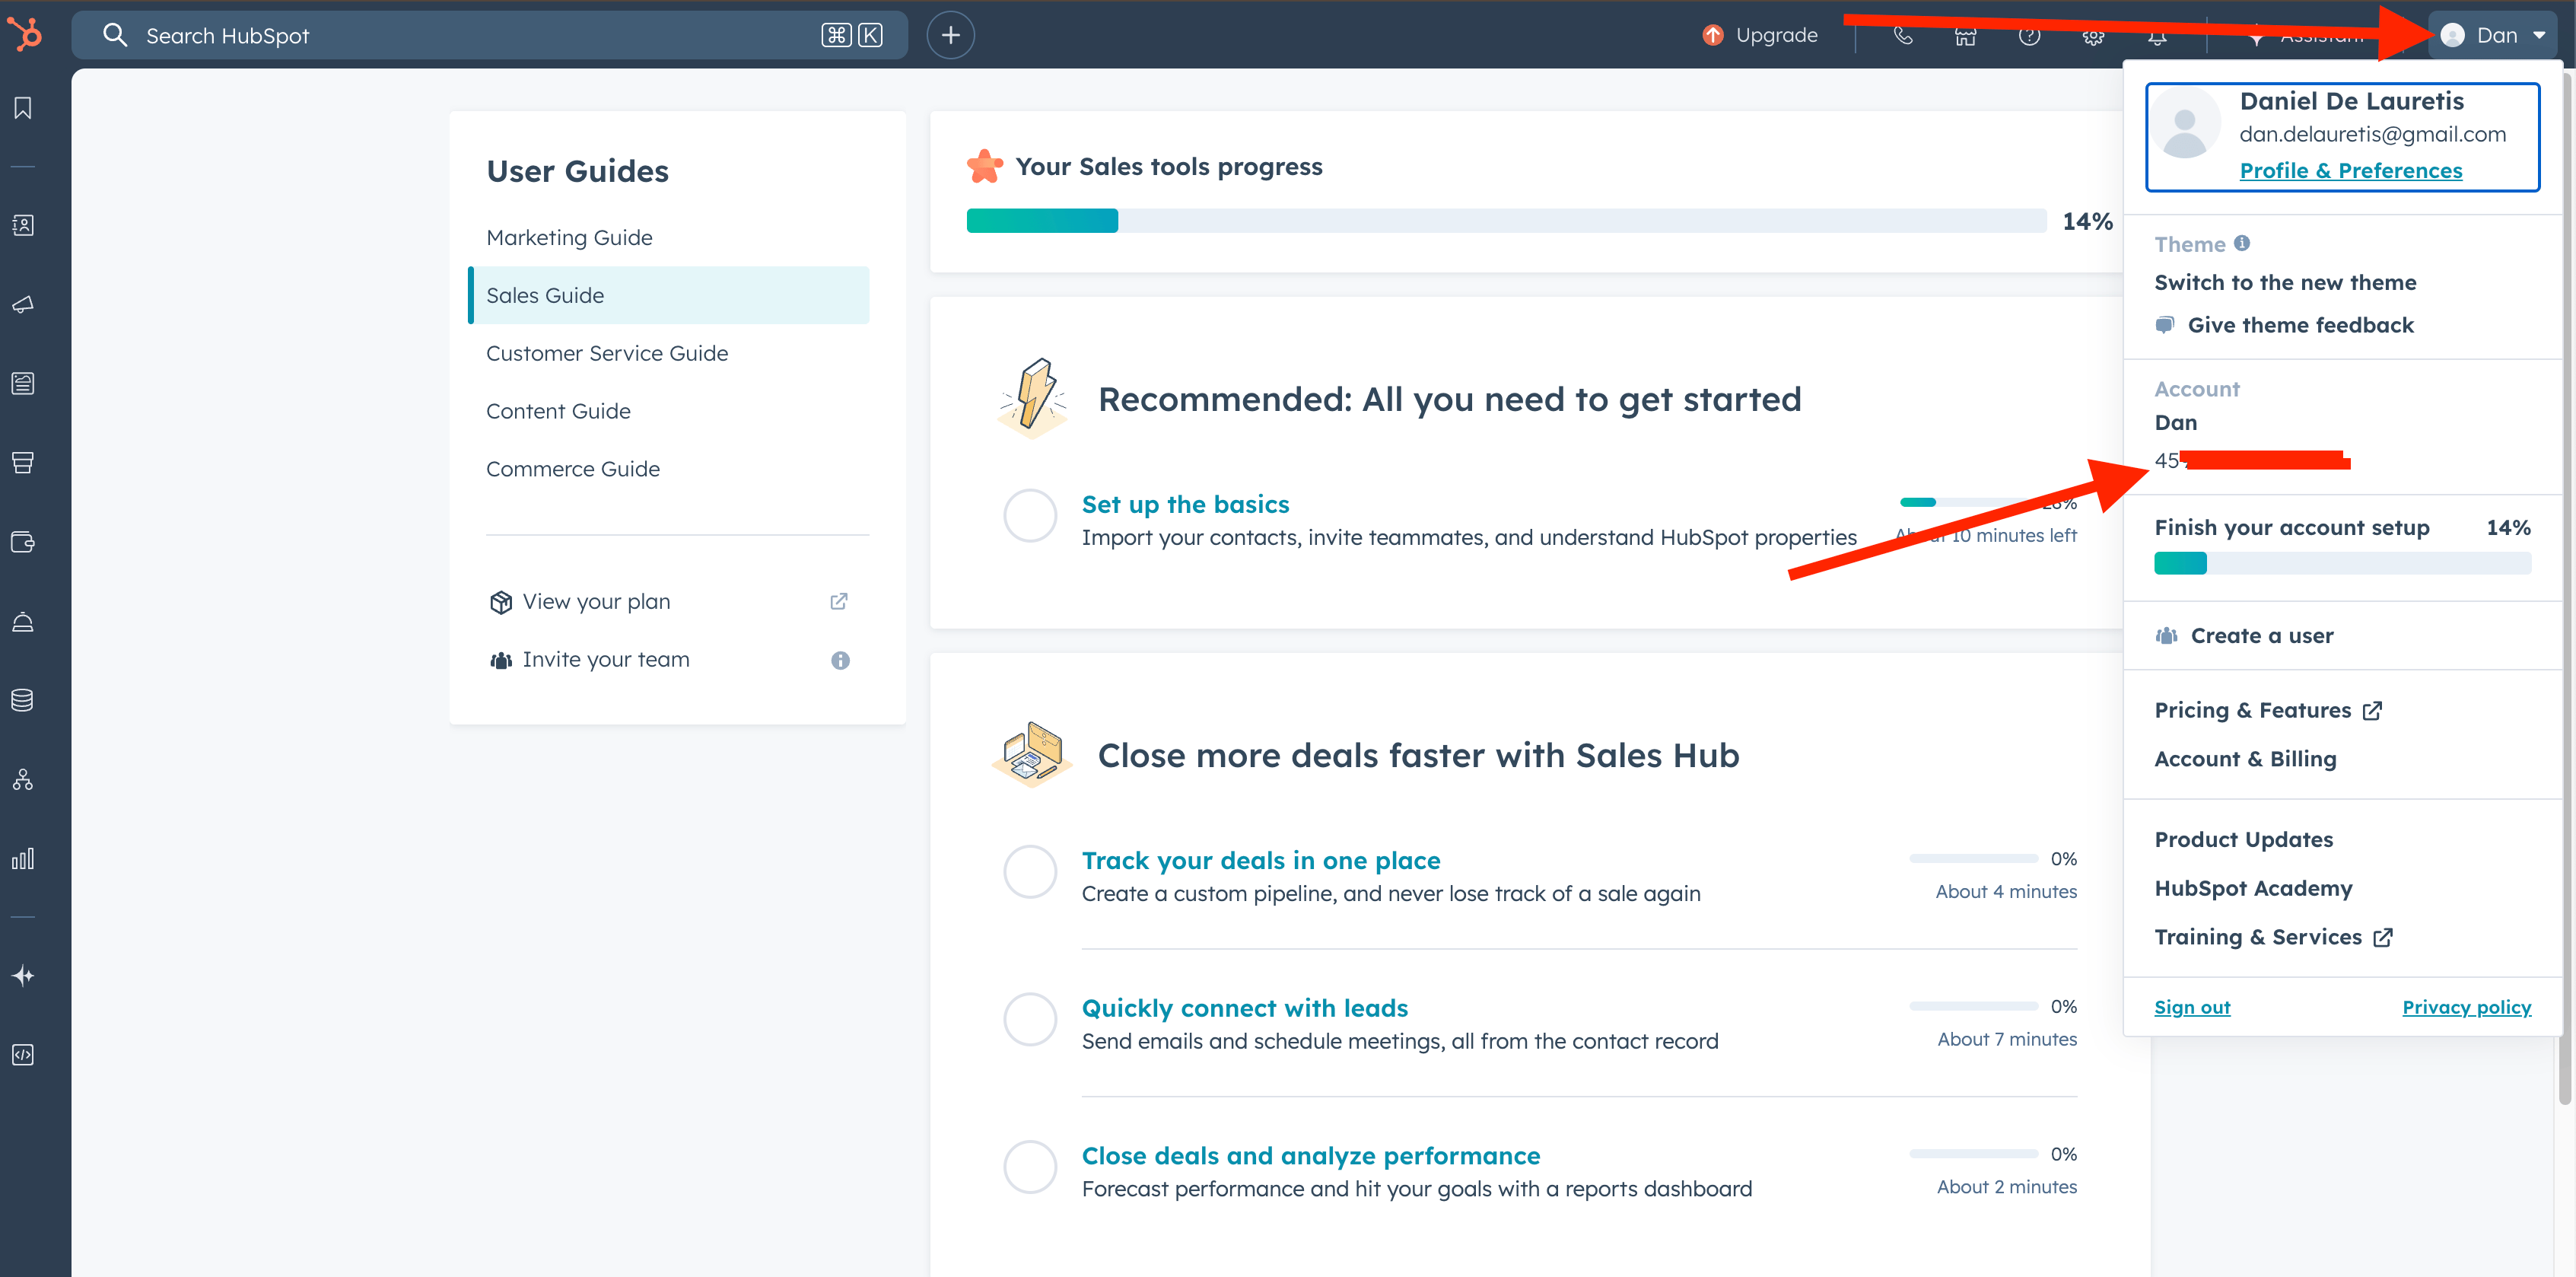Image resolution: width=2576 pixels, height=1277 pixels.
Task: Click the Sales tools progress bar
Action: pos(1506,221)
